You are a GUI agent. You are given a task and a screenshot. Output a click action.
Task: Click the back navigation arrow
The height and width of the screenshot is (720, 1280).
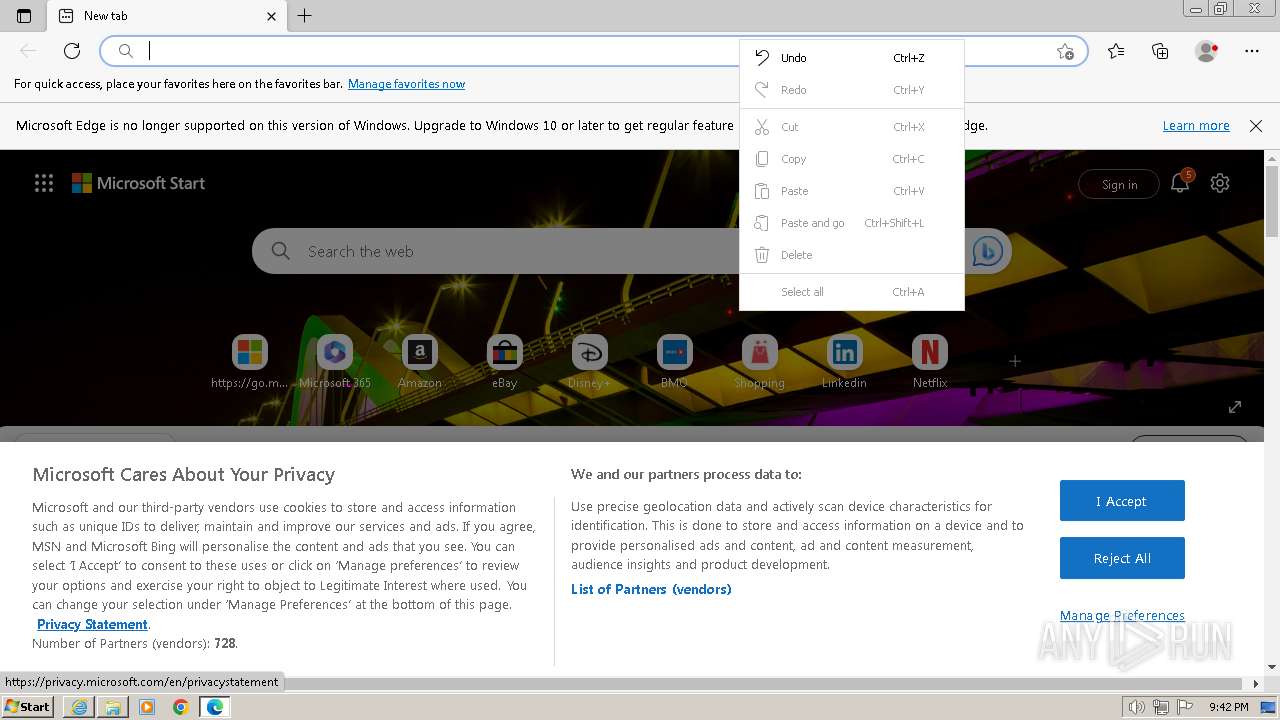28,51
